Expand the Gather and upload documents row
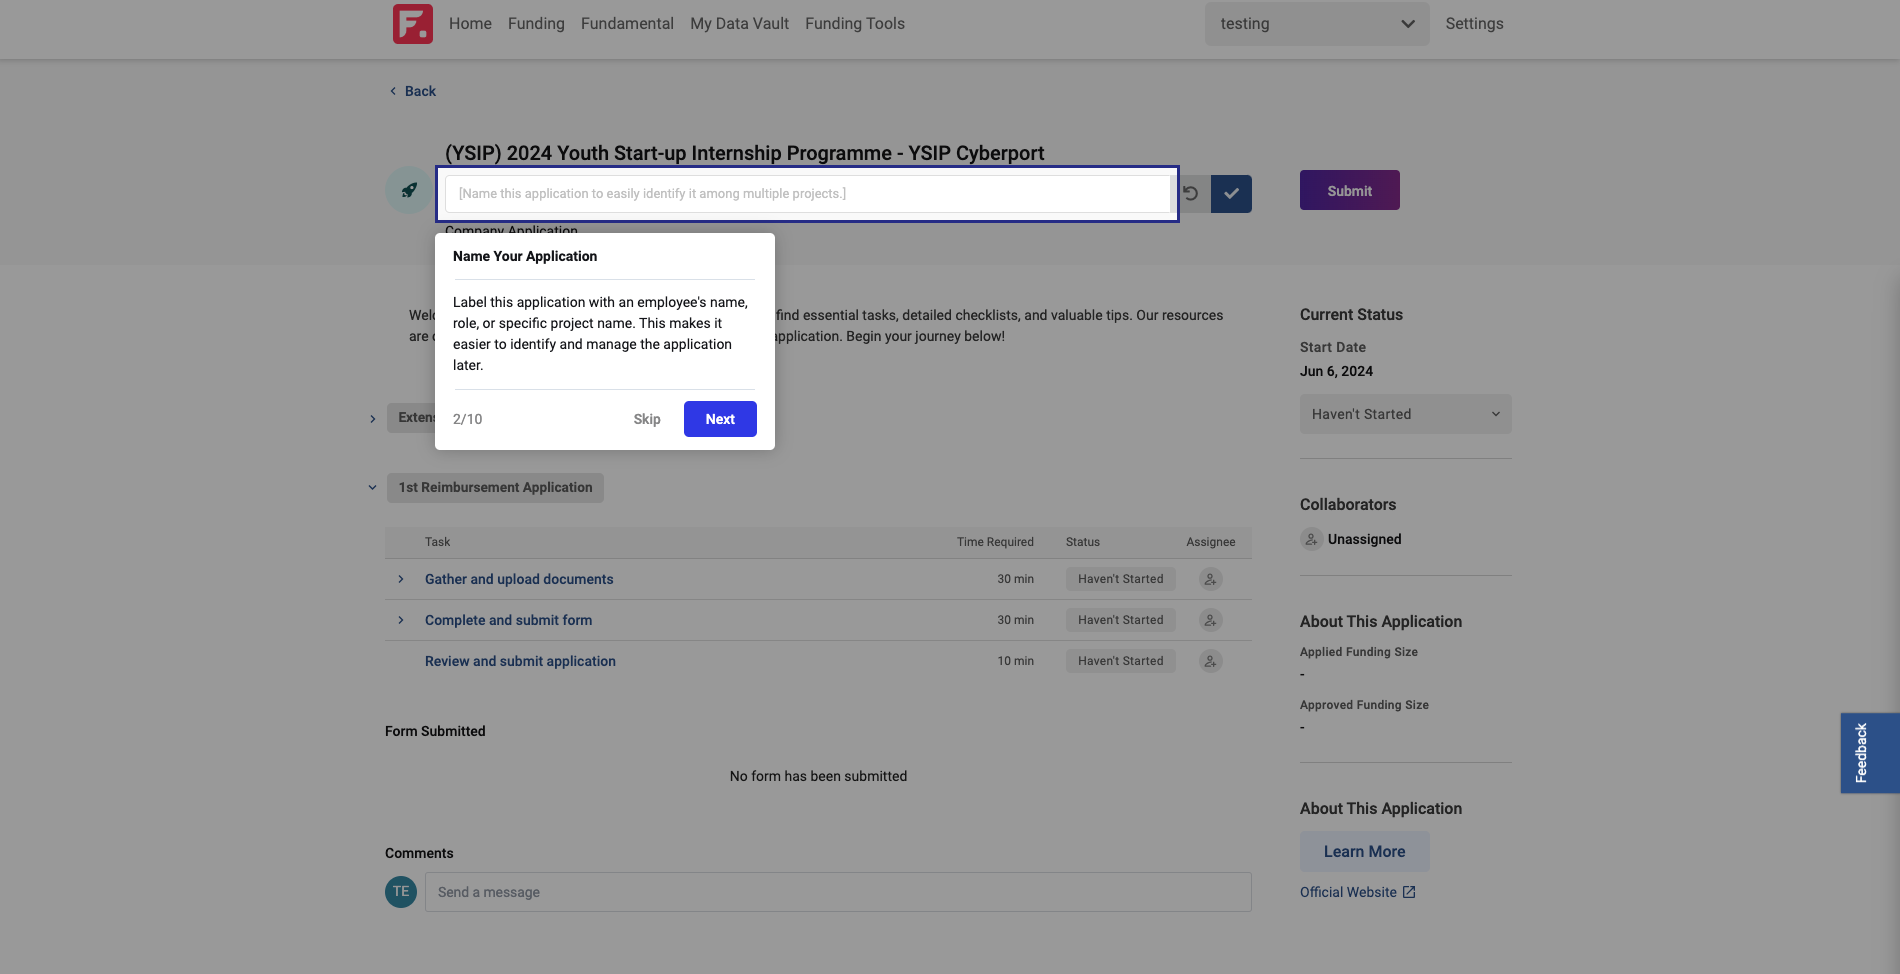Viewport: 1900px width, 974px height. [401, 579]
